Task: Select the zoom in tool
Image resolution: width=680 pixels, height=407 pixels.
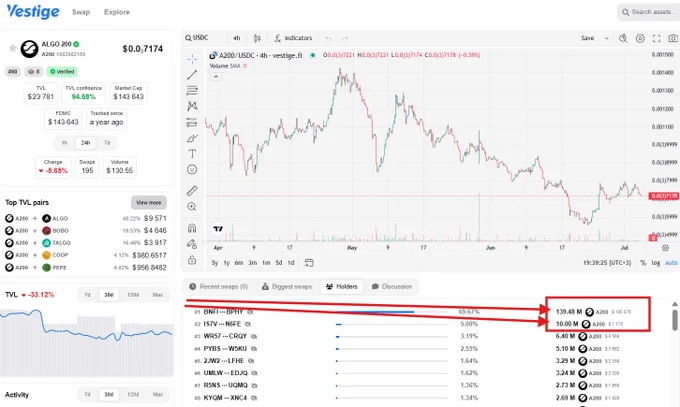Action: coord(192,207)
